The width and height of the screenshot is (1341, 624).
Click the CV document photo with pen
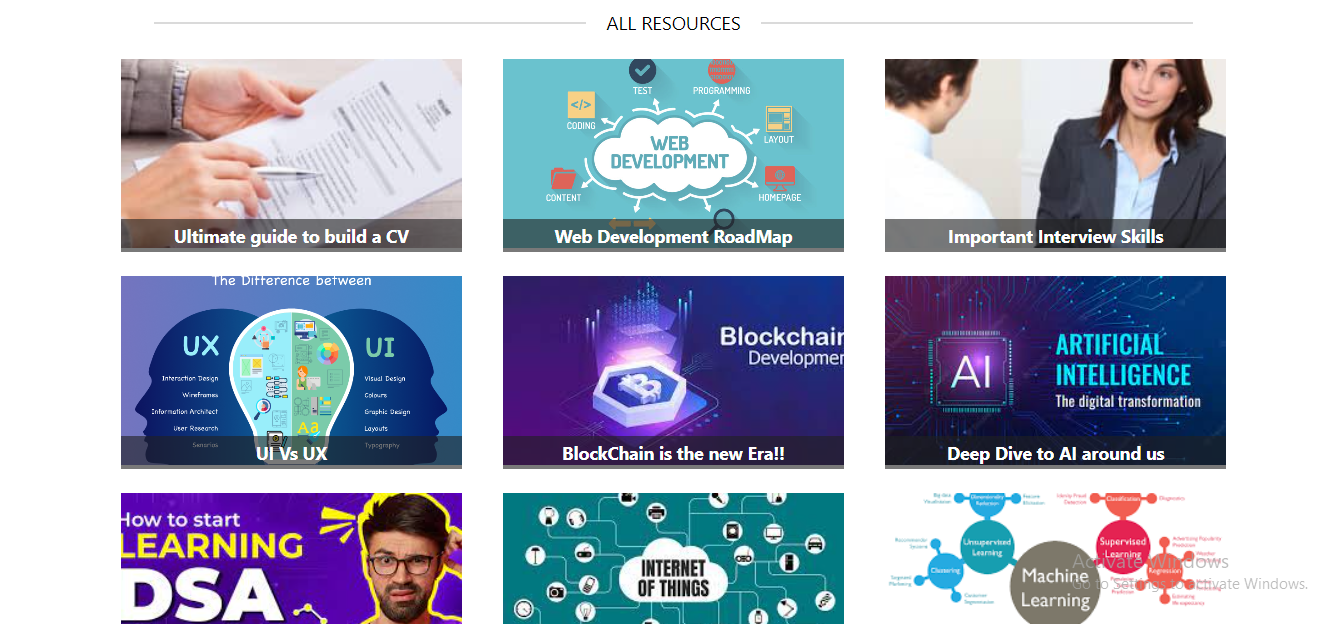tap(291, 139)
